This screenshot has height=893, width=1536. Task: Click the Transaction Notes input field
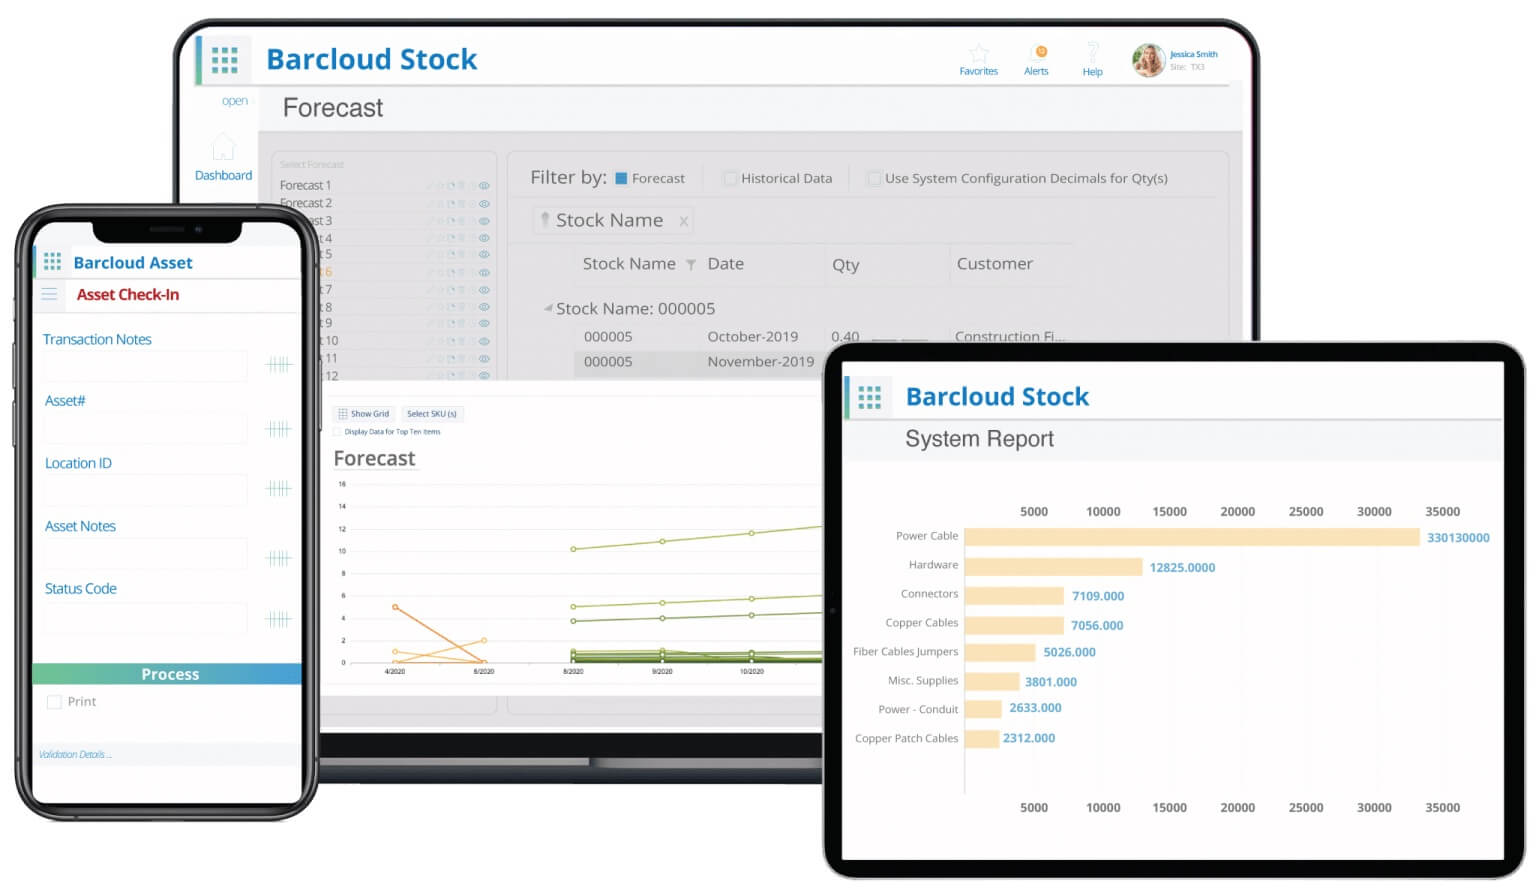click(x=145, y=365)
